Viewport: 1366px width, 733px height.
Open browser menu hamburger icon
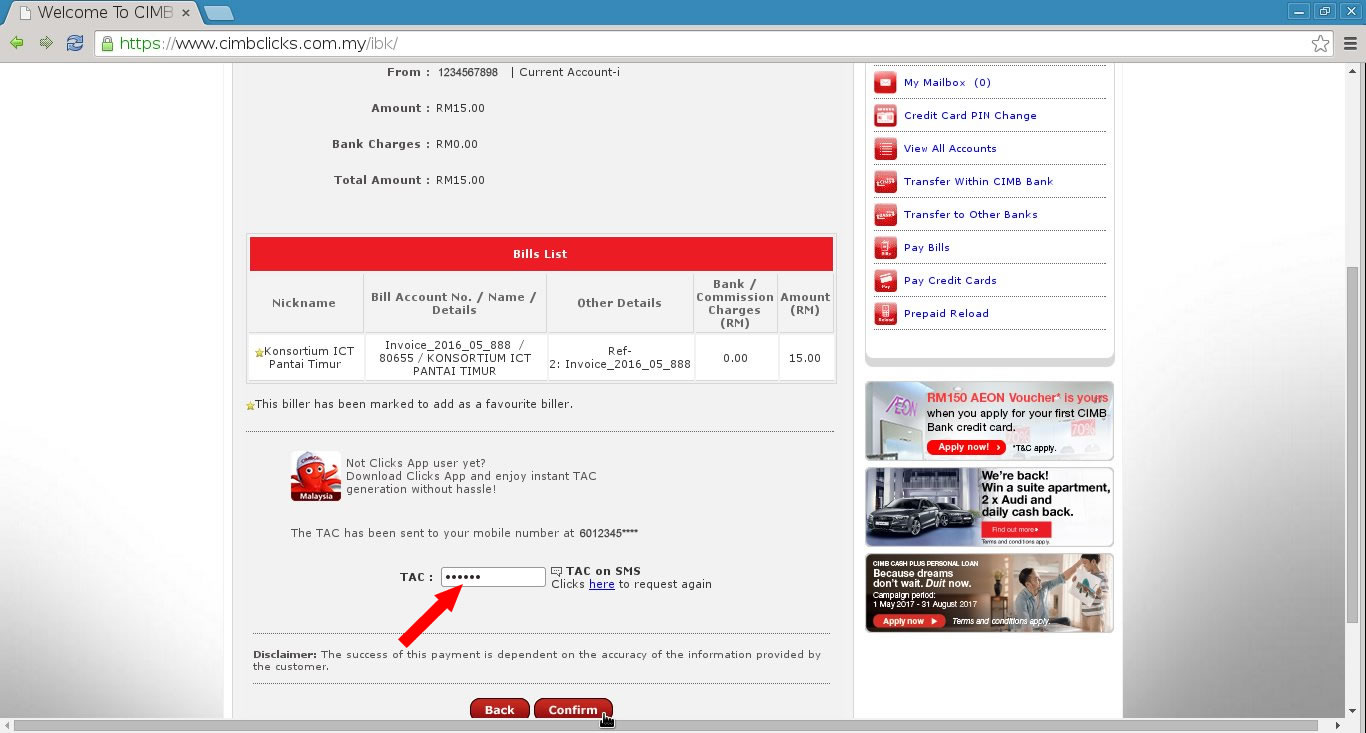tap(1349, 43)
